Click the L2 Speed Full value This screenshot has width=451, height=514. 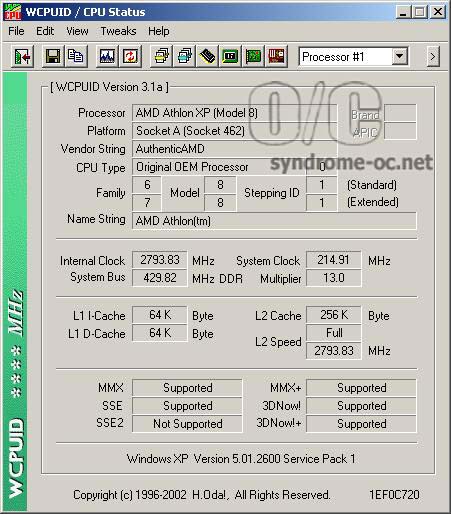click(x=333, y=333)
